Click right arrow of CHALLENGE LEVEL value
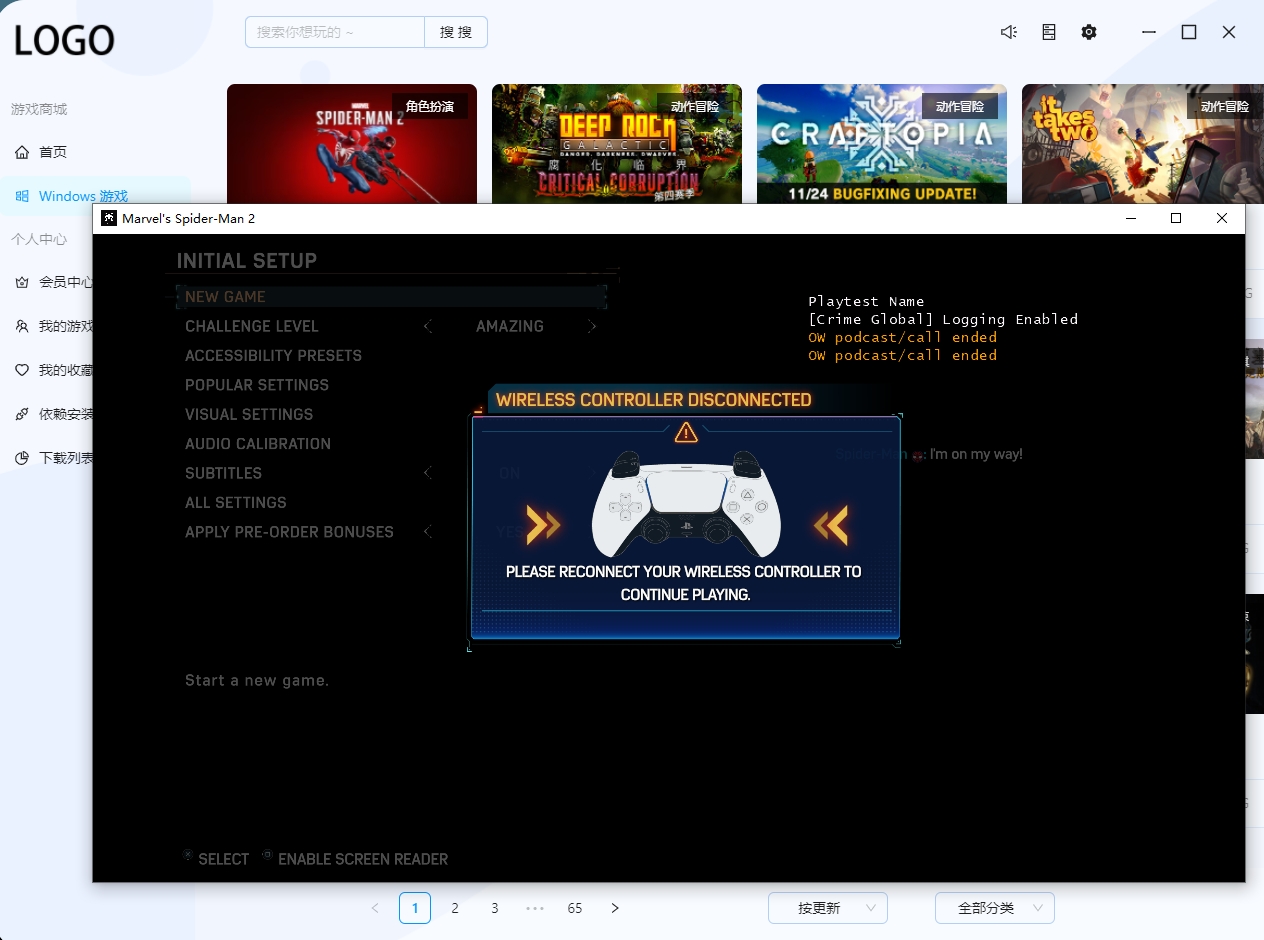 click(592, 326)
